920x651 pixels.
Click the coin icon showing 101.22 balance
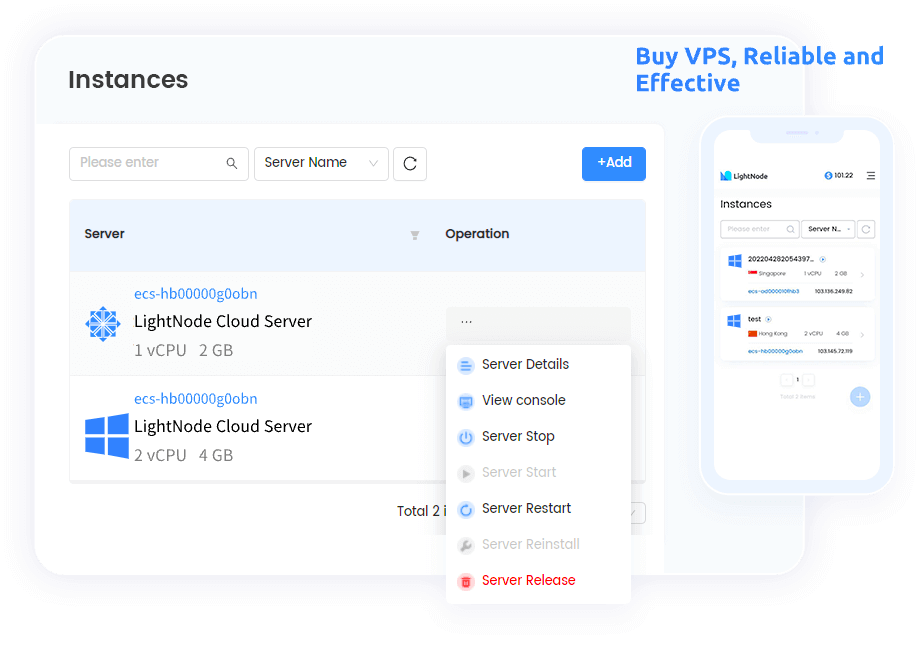[x=827, y=175]
